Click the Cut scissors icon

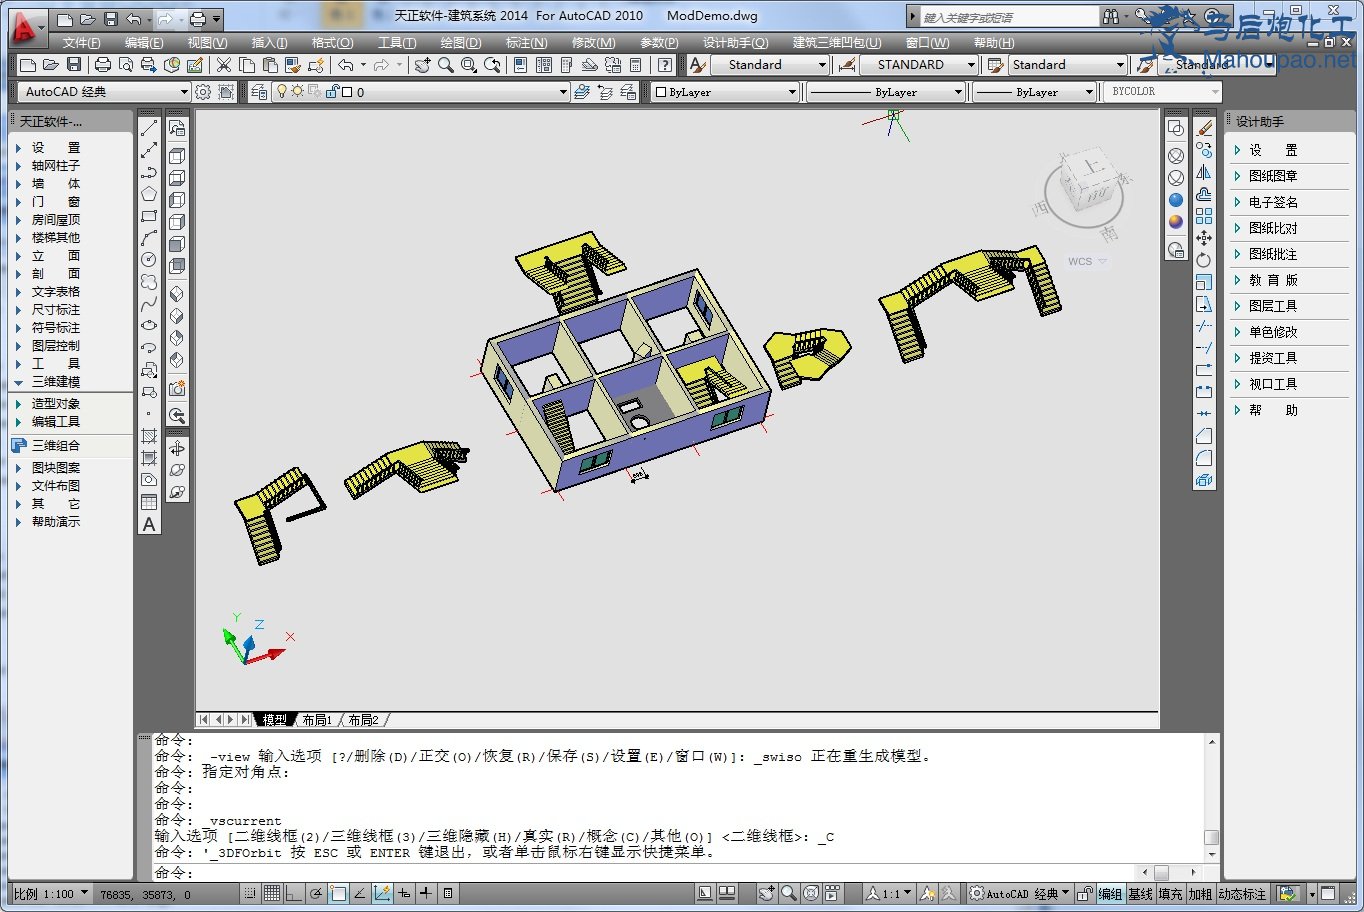tap(224, 65)
